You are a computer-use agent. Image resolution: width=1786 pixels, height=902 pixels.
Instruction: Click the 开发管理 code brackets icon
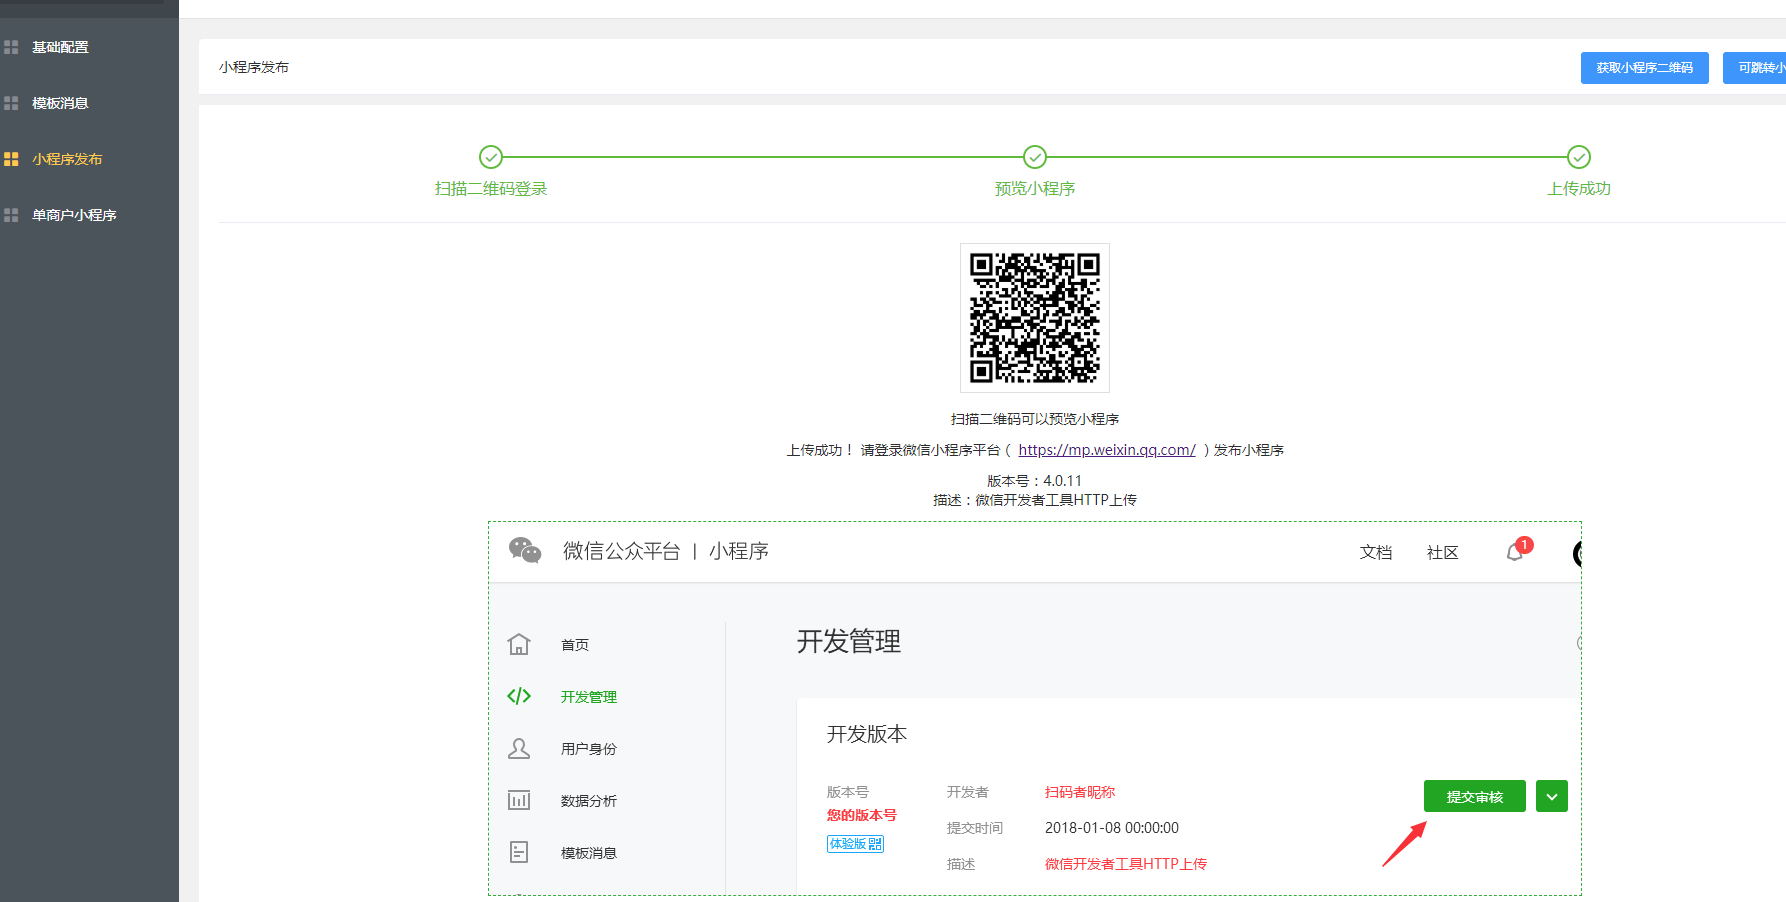point(519,696)
